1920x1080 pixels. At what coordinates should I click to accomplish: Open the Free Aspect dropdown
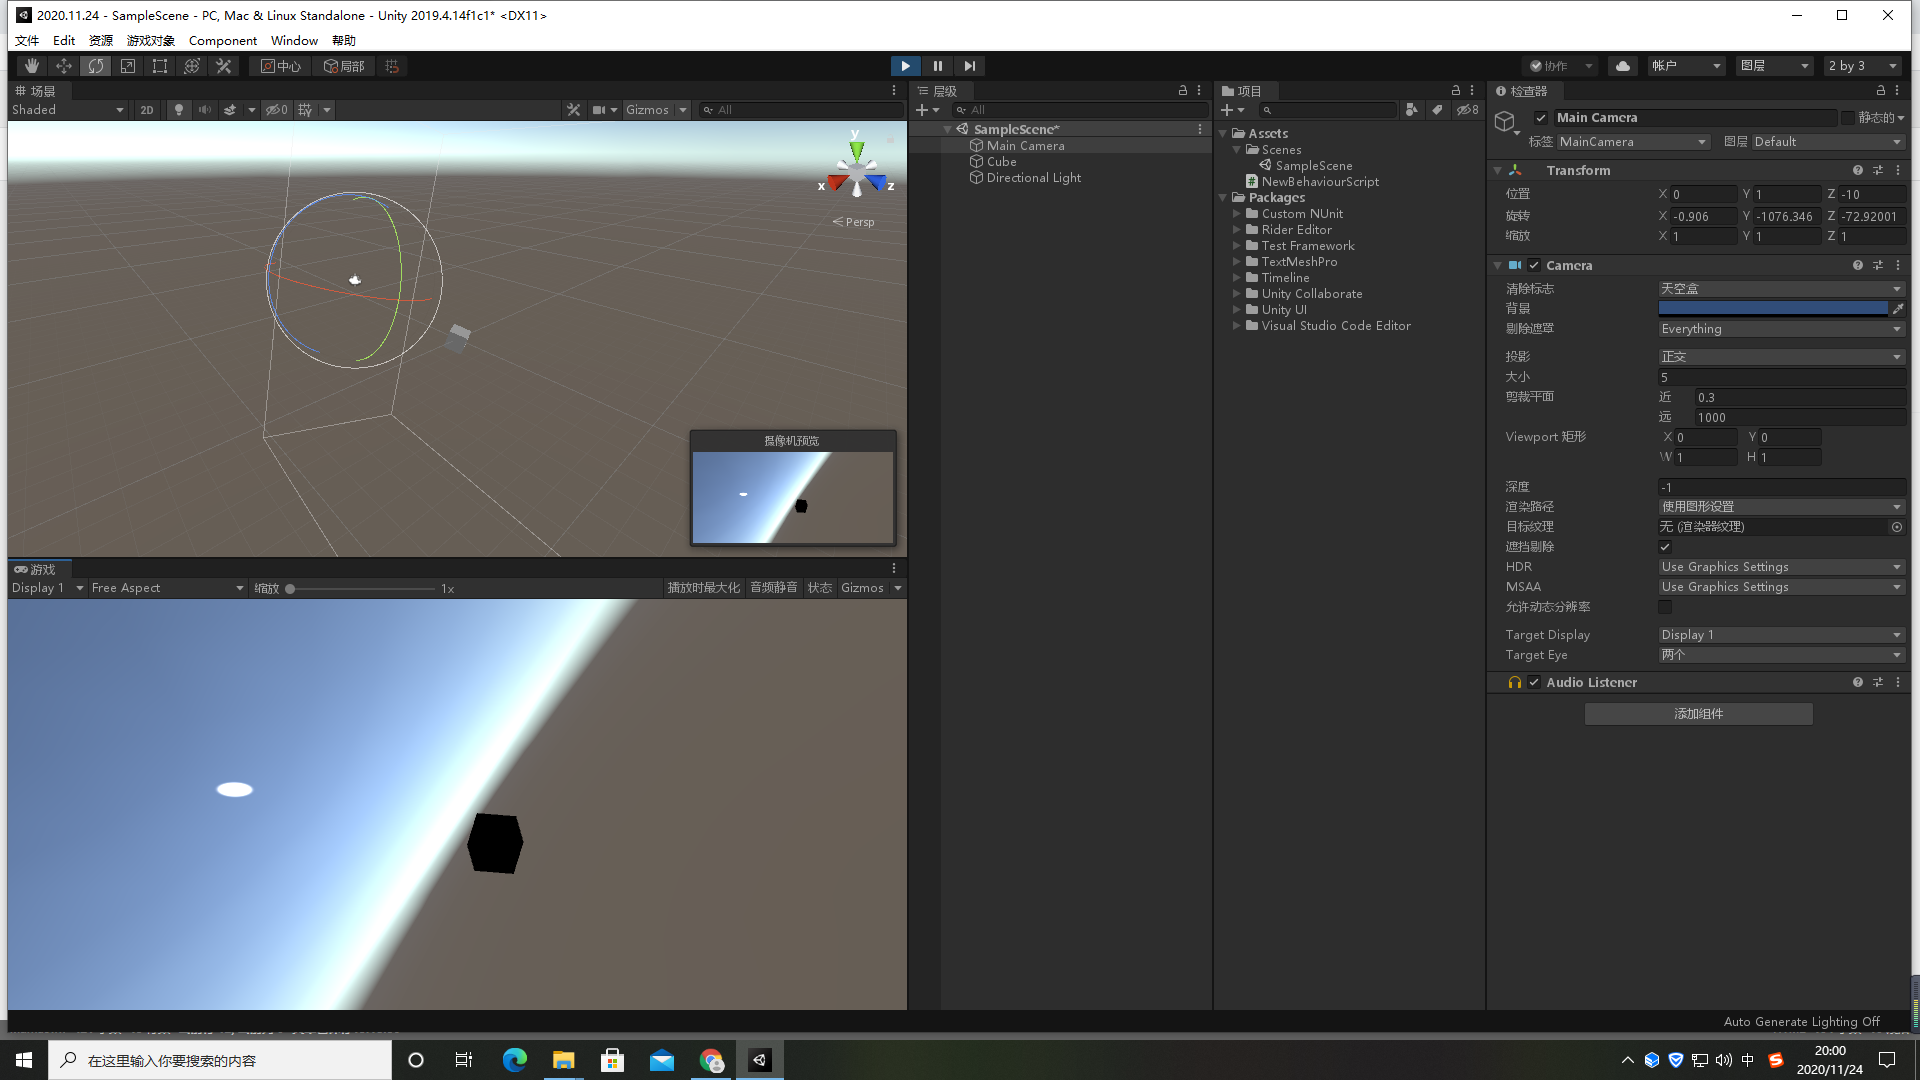167,588
